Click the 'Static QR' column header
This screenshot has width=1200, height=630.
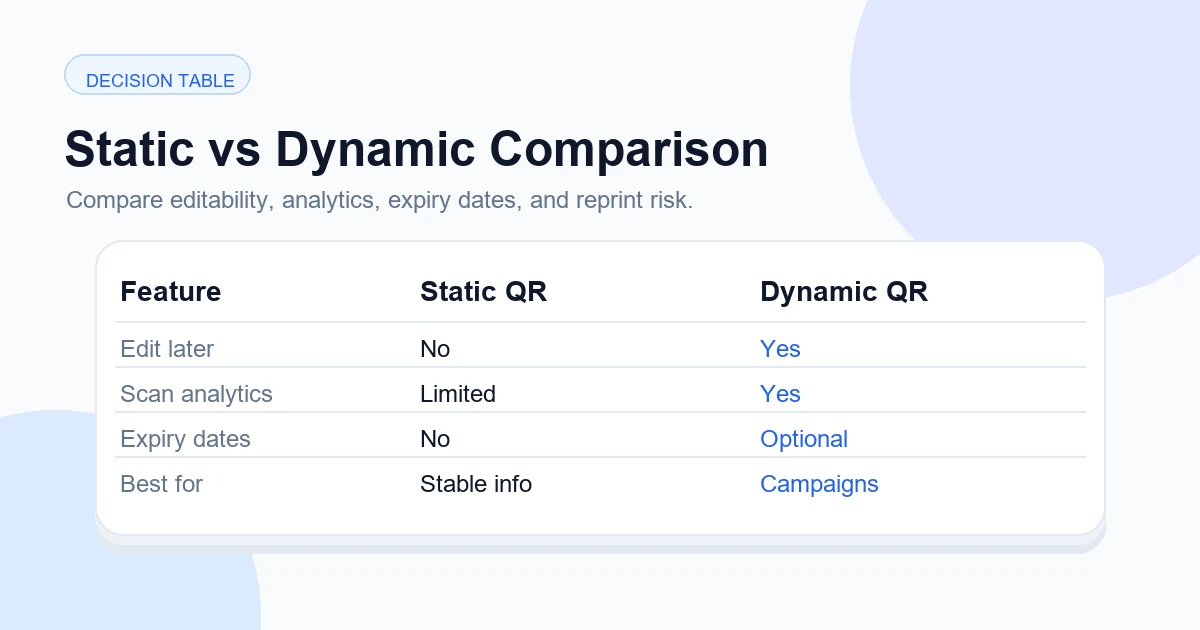click(483, 292)
